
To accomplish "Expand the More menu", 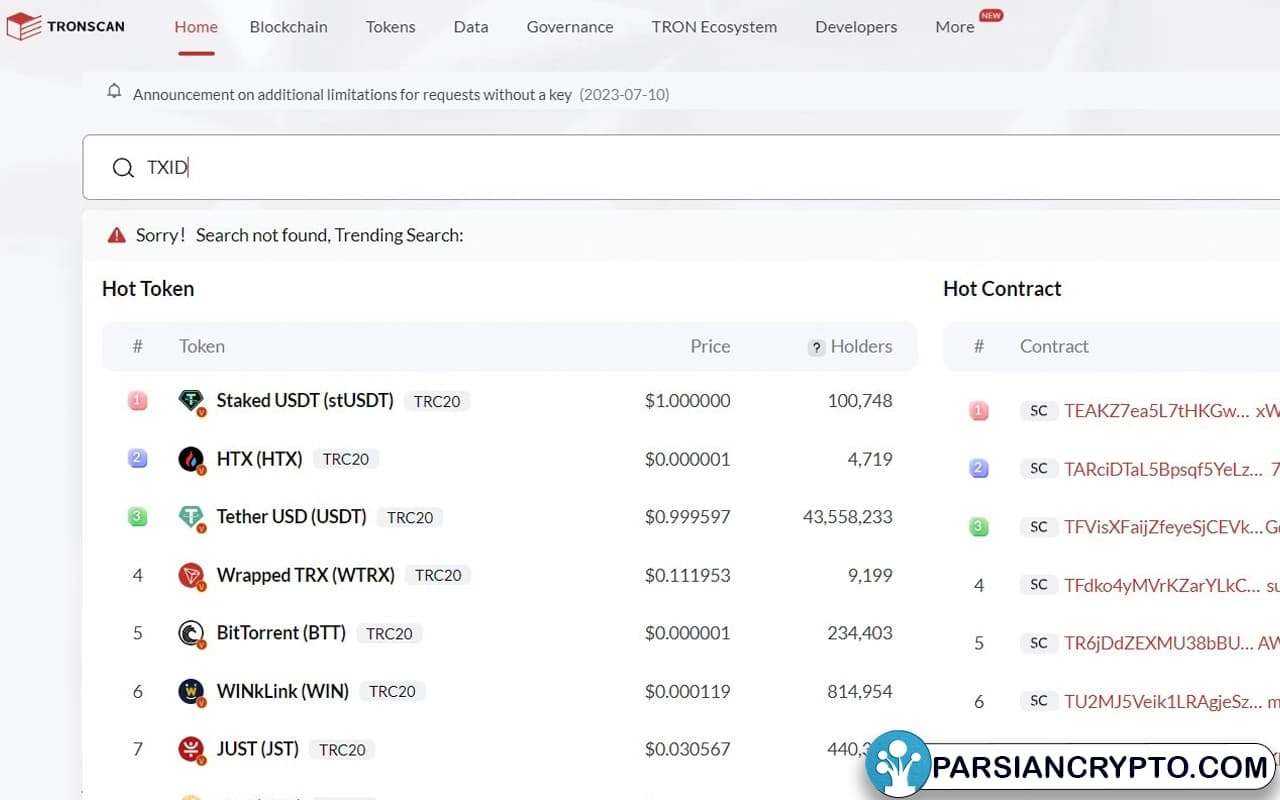I will (x=955, y=27).
